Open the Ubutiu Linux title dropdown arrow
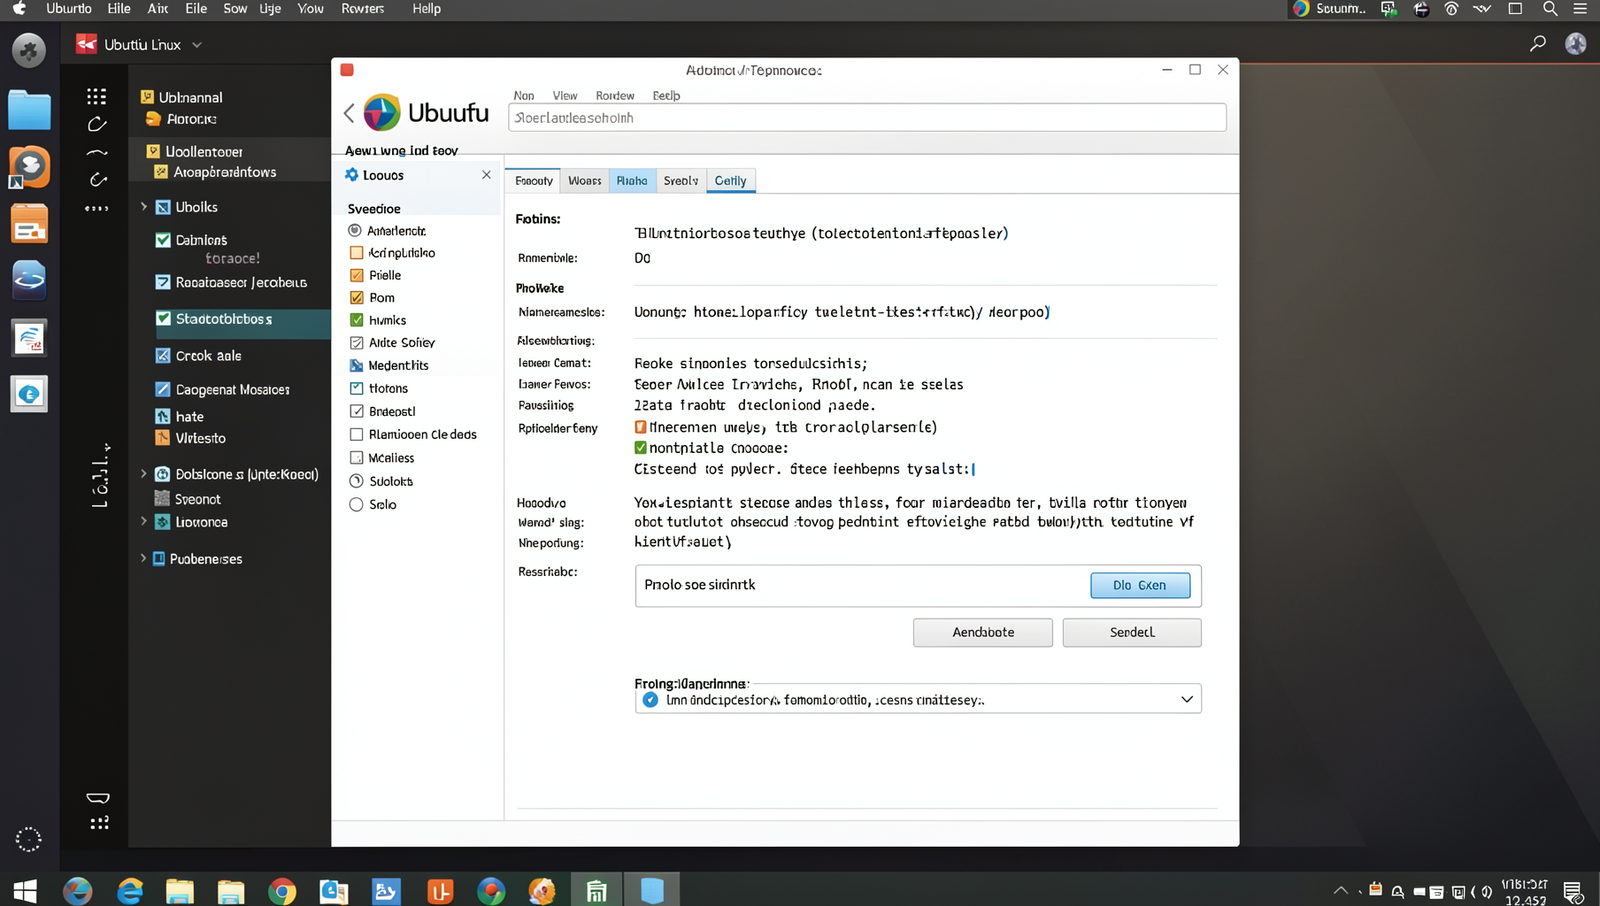This screenshot has height=906, width=1600. click(197, 45)
